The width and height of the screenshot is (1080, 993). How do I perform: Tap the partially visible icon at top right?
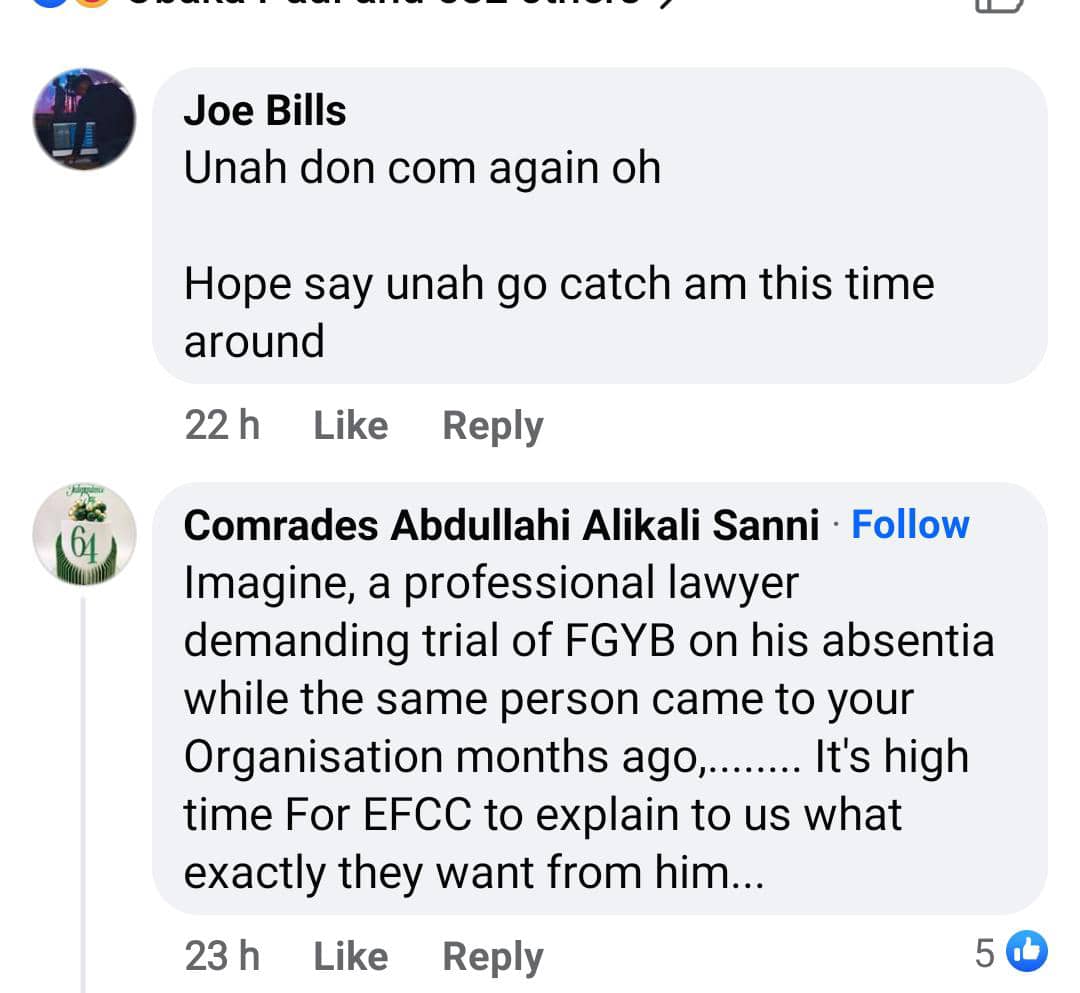[x=999, y=5]
